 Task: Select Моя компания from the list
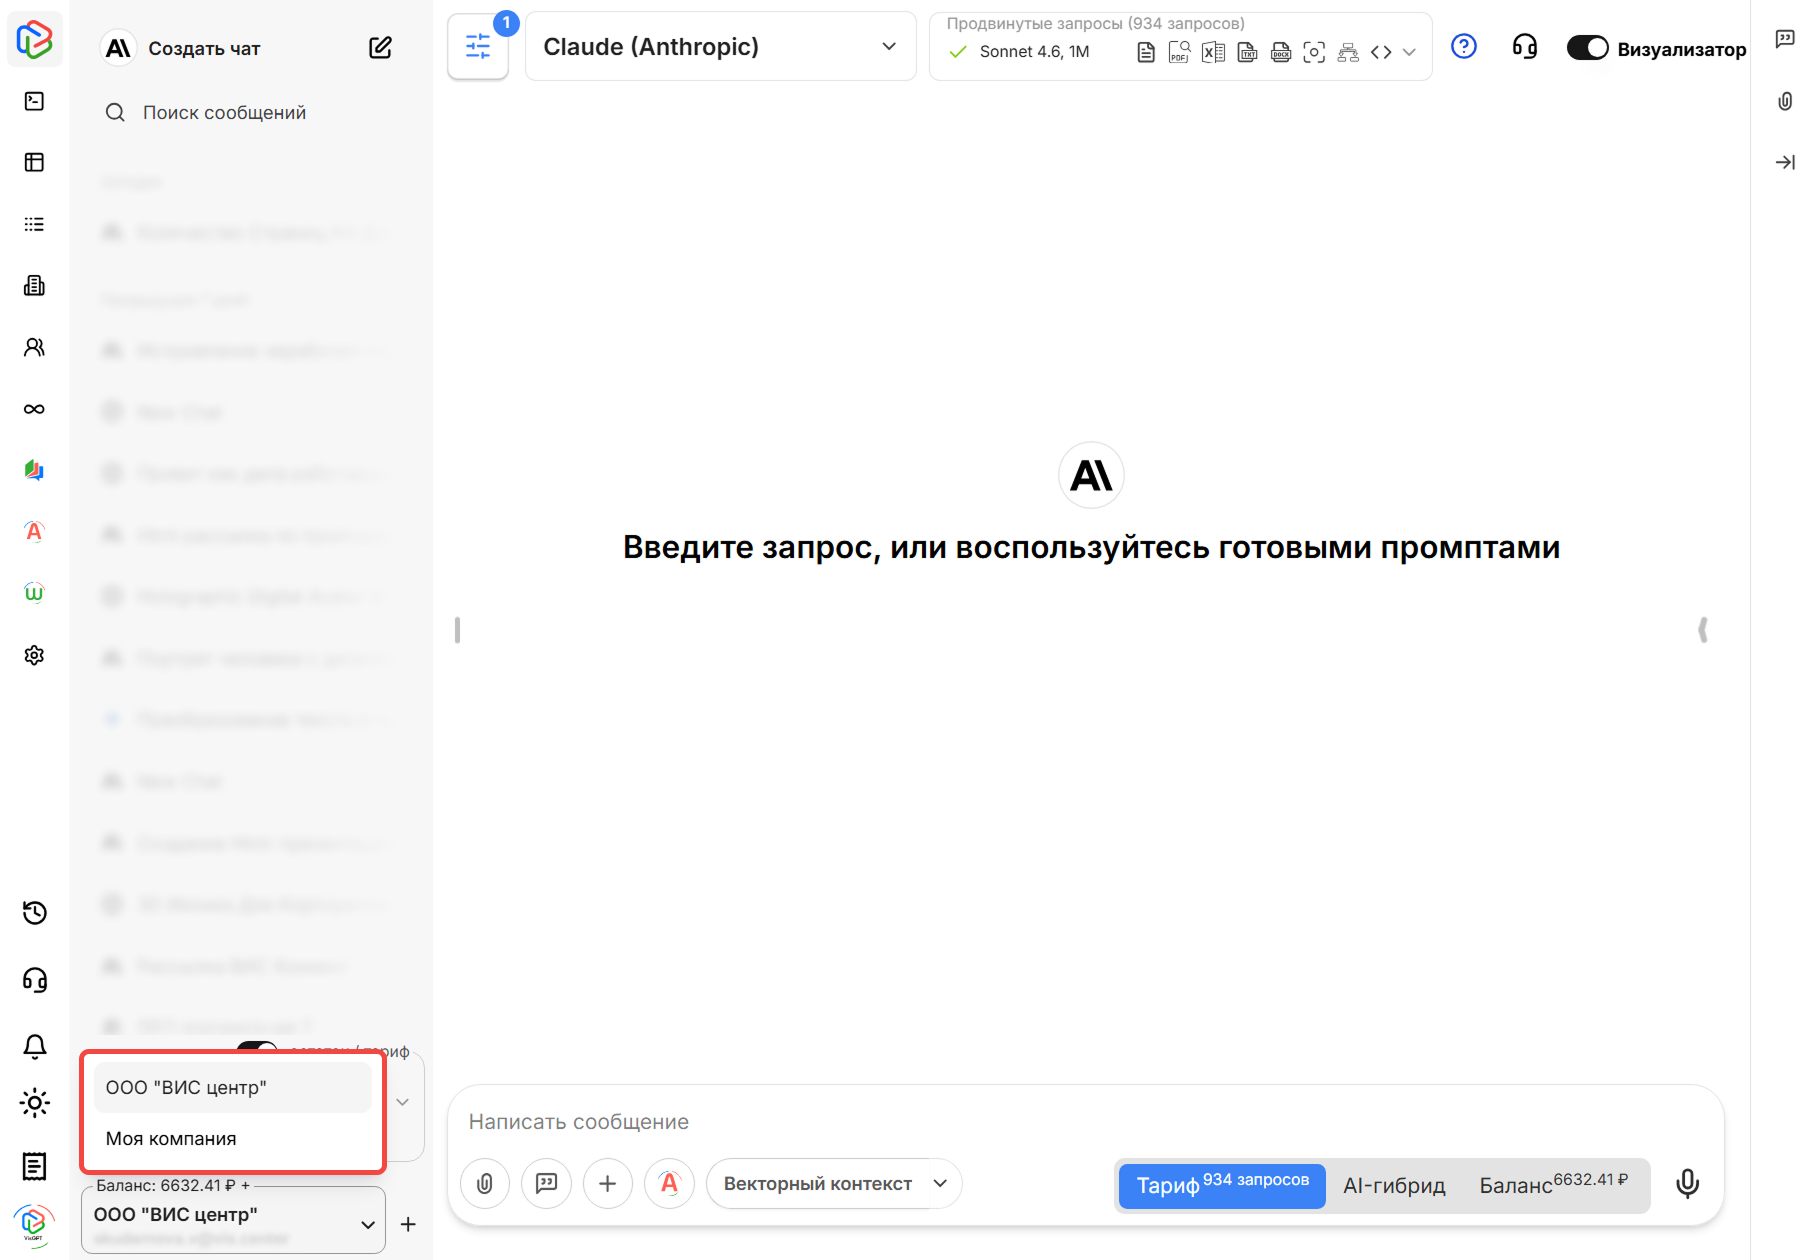tap(171, 1139)
